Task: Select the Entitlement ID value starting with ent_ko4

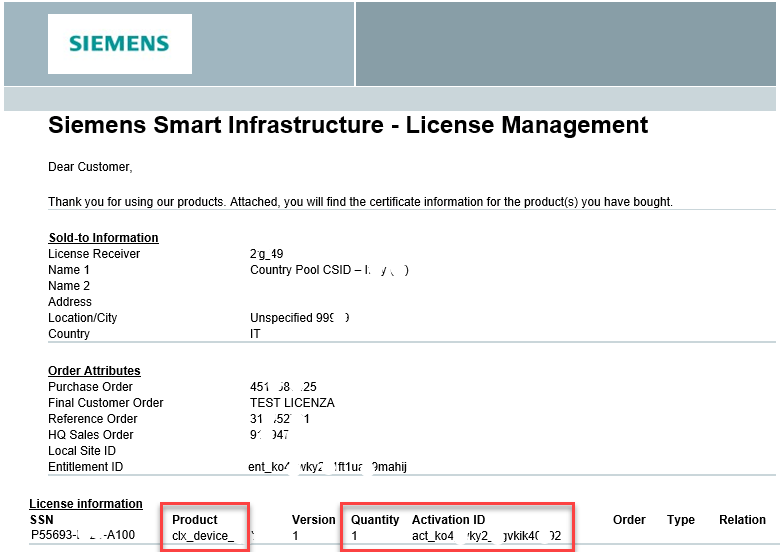Action: pos(327,467)
